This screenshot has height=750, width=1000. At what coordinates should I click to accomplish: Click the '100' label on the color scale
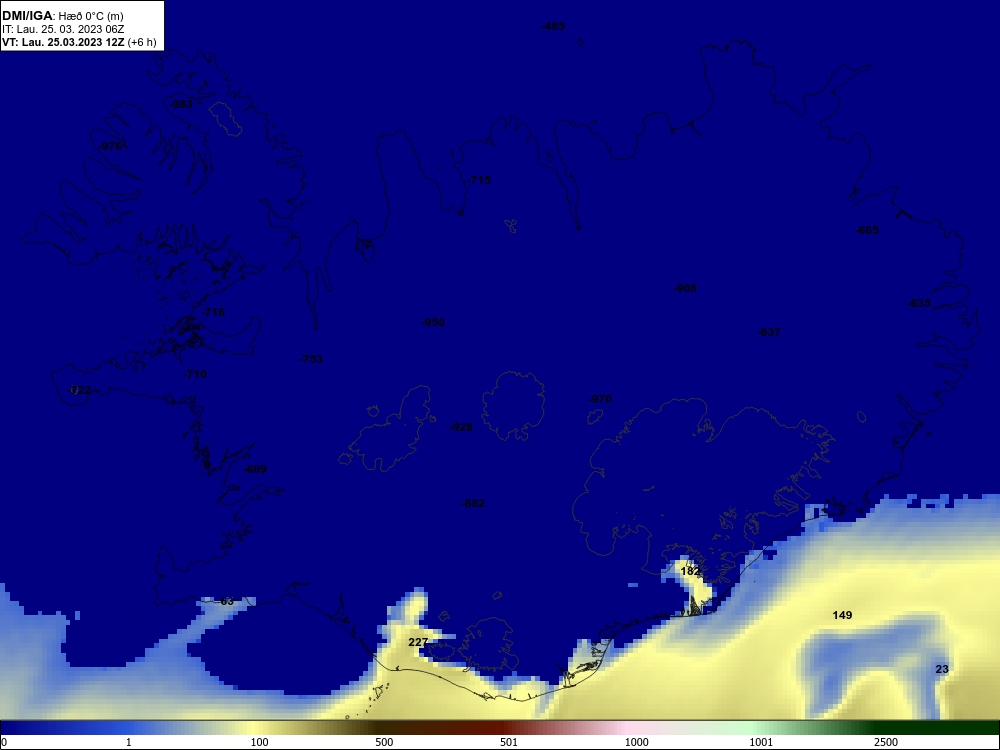click(x=260, y=742)
